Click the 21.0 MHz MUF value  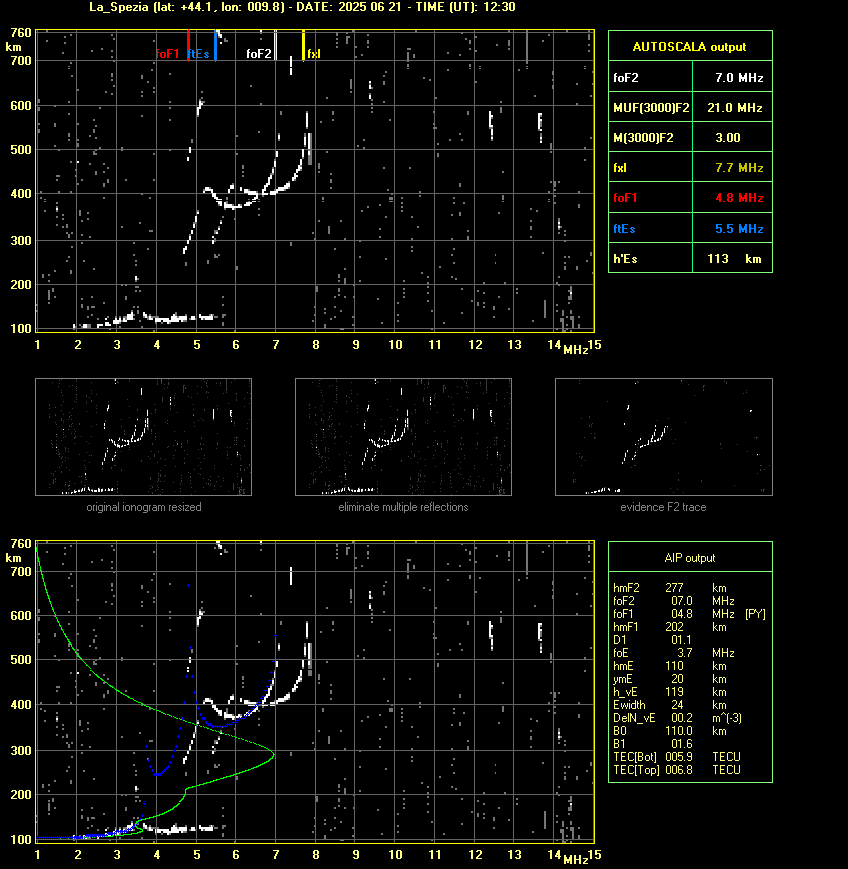pos(734,108)
